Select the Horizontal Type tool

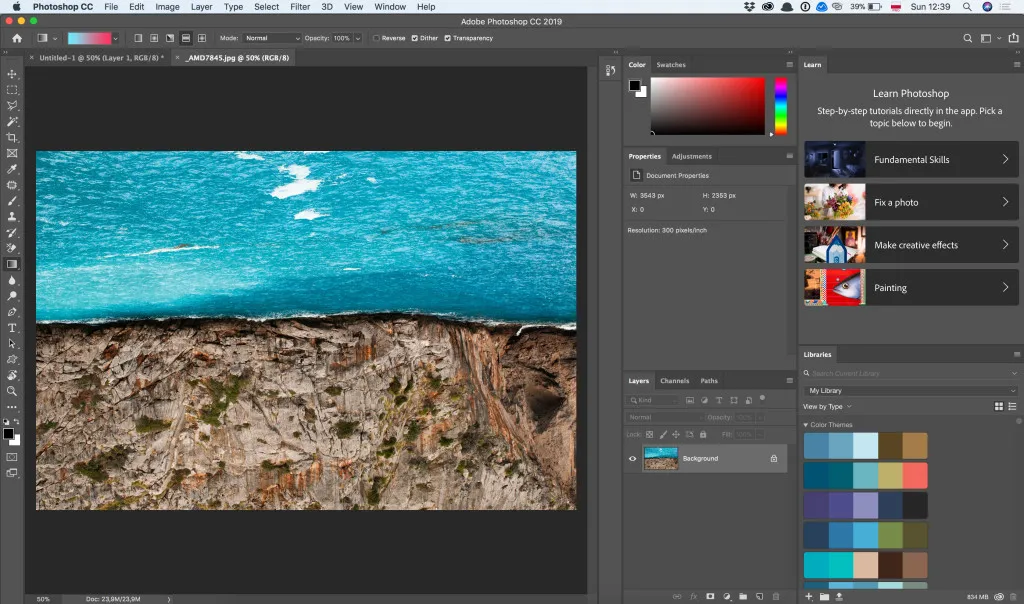12,327
